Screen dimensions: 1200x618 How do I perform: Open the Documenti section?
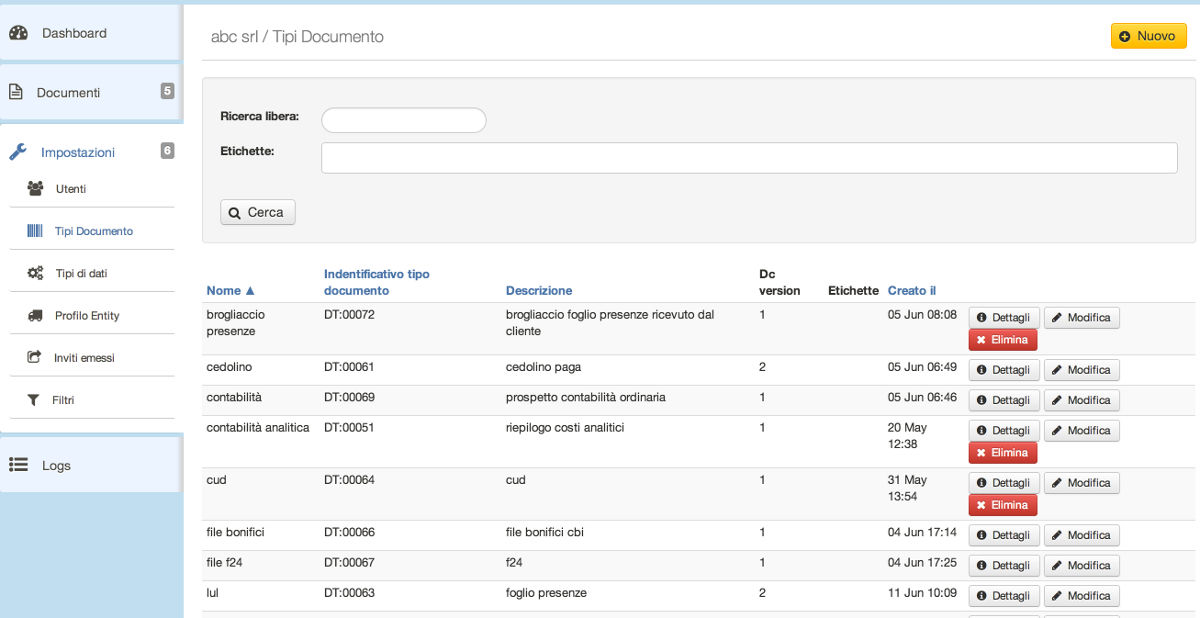pyautogui.click(x=90, y=92)
